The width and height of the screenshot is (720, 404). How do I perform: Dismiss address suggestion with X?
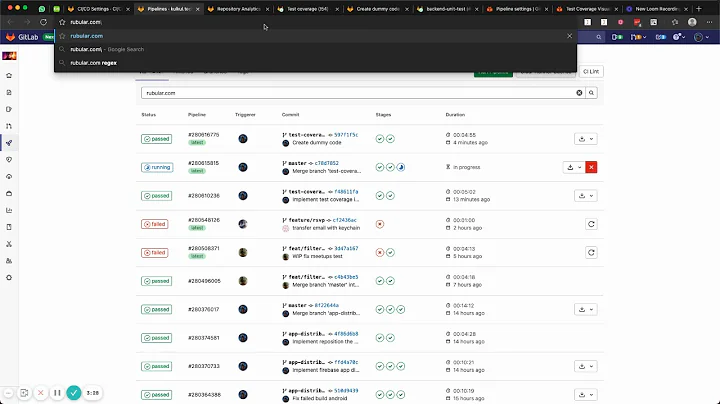pyautogui.click(x=569, y=36)
